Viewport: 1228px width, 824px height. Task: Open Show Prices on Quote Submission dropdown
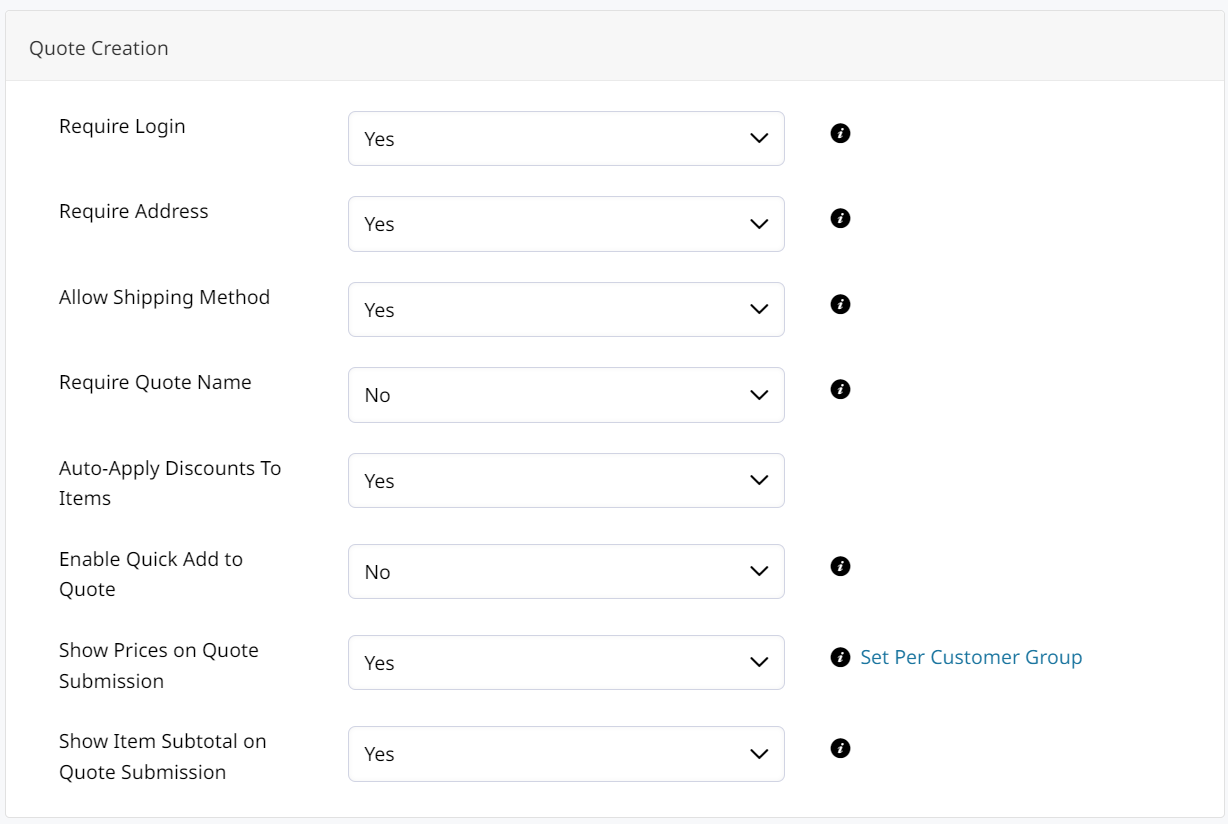point(566,663)
